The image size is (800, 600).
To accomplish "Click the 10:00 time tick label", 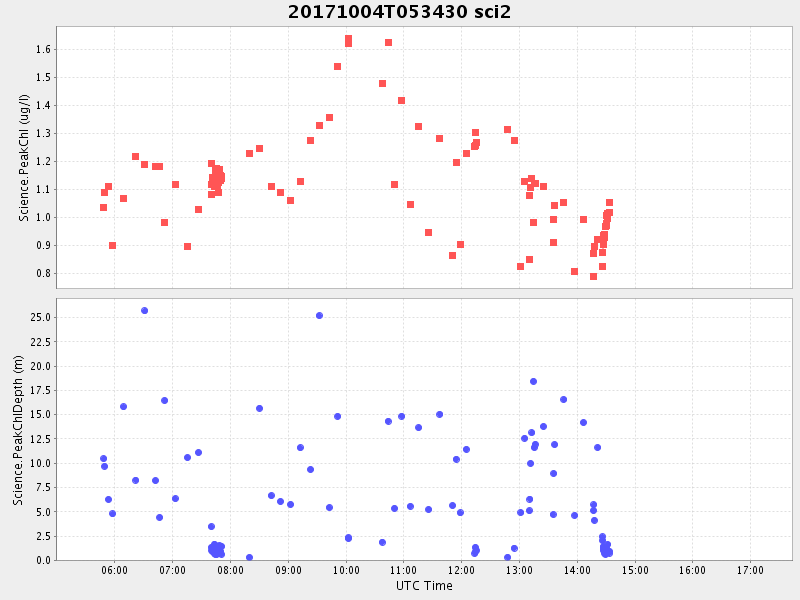I will [346, 570].
